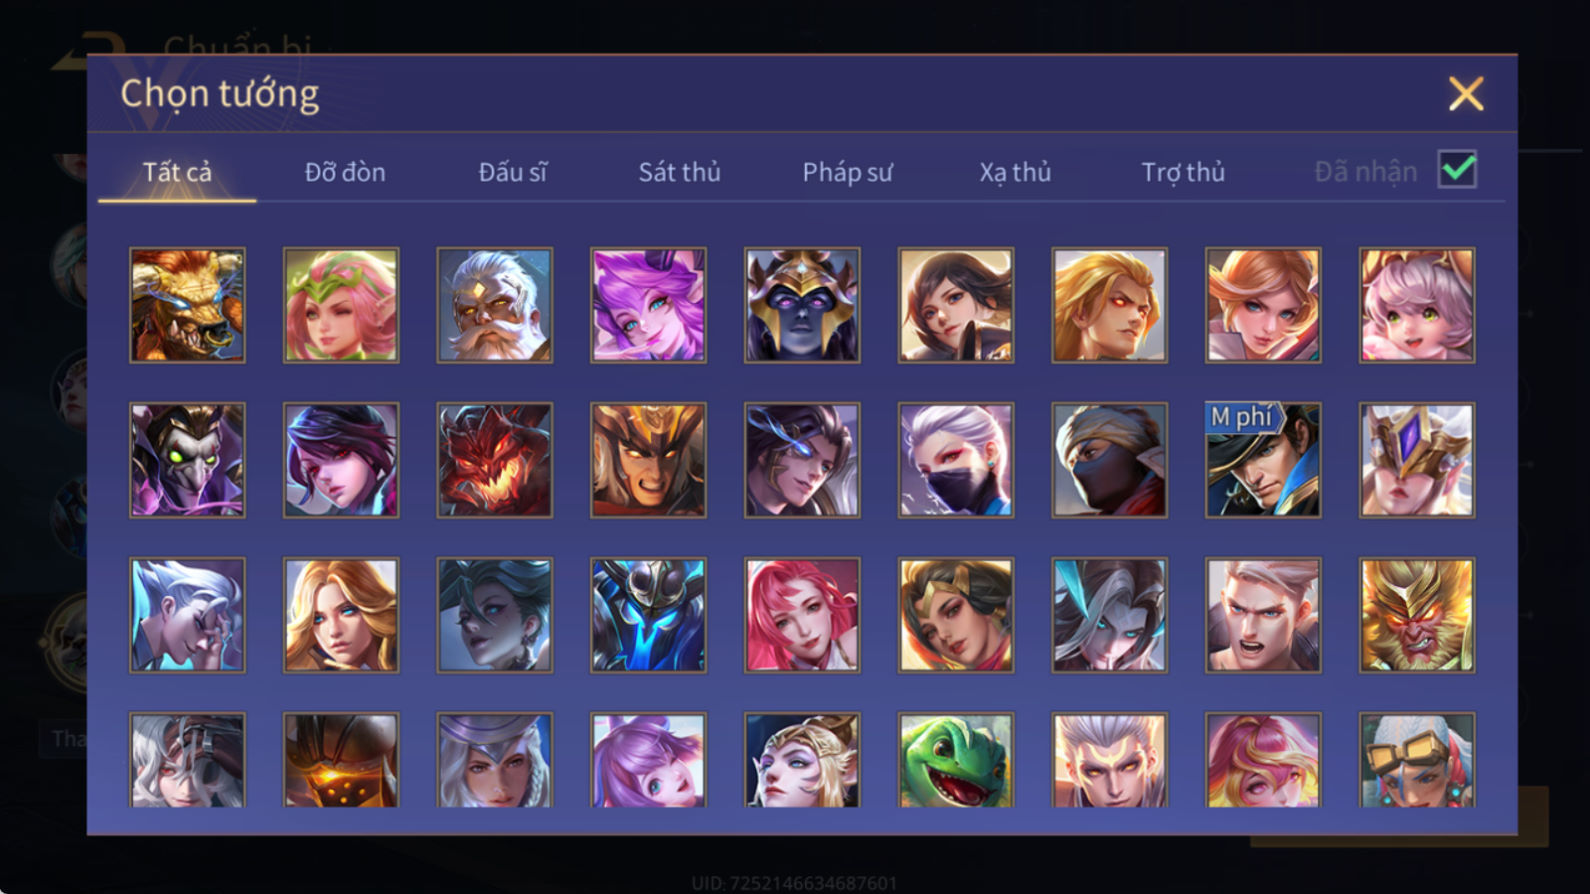Screen dimensions: 1590x894
Task: Select the green-eyed plague mask hero
Action: (x=187, y=460)
